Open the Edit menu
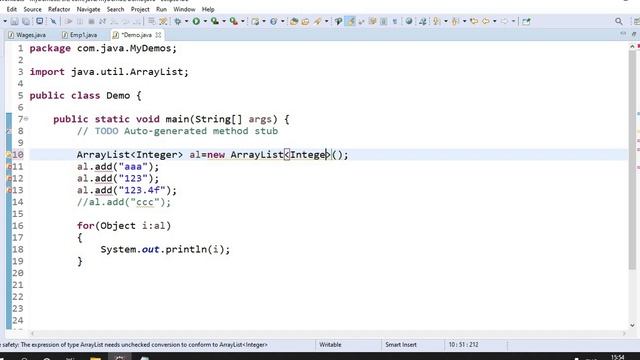The image size is (640, 360). 12,9
